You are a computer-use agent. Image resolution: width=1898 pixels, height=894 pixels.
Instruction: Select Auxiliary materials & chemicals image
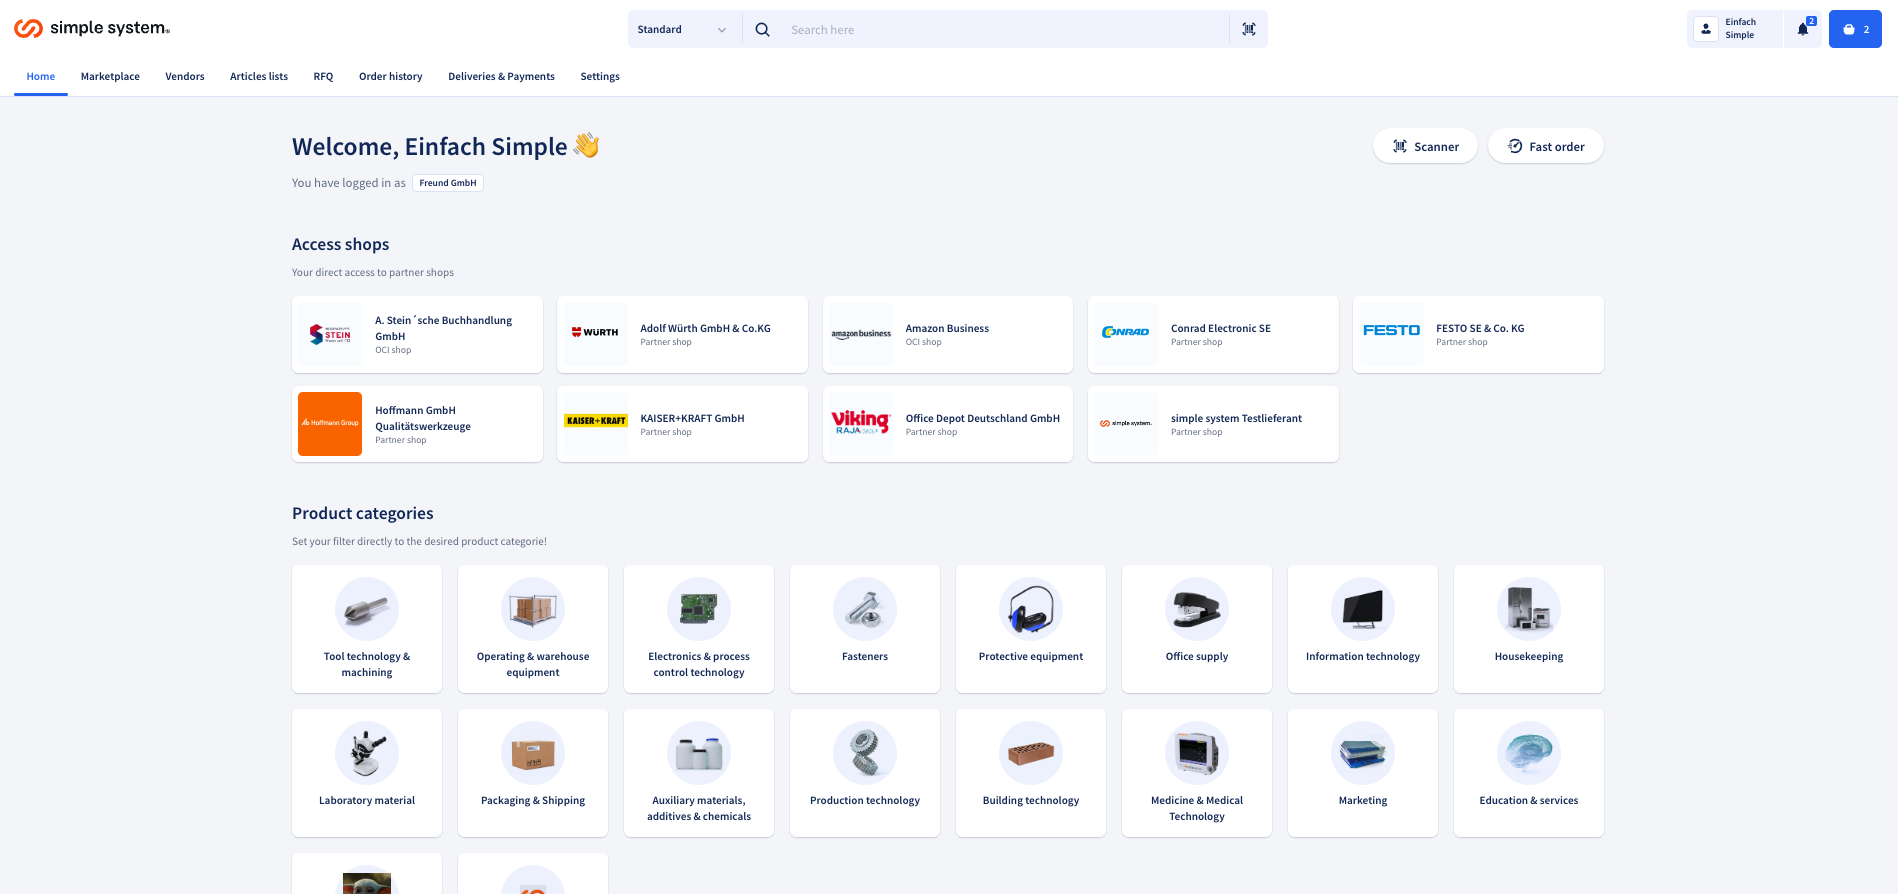click(699, 753)
